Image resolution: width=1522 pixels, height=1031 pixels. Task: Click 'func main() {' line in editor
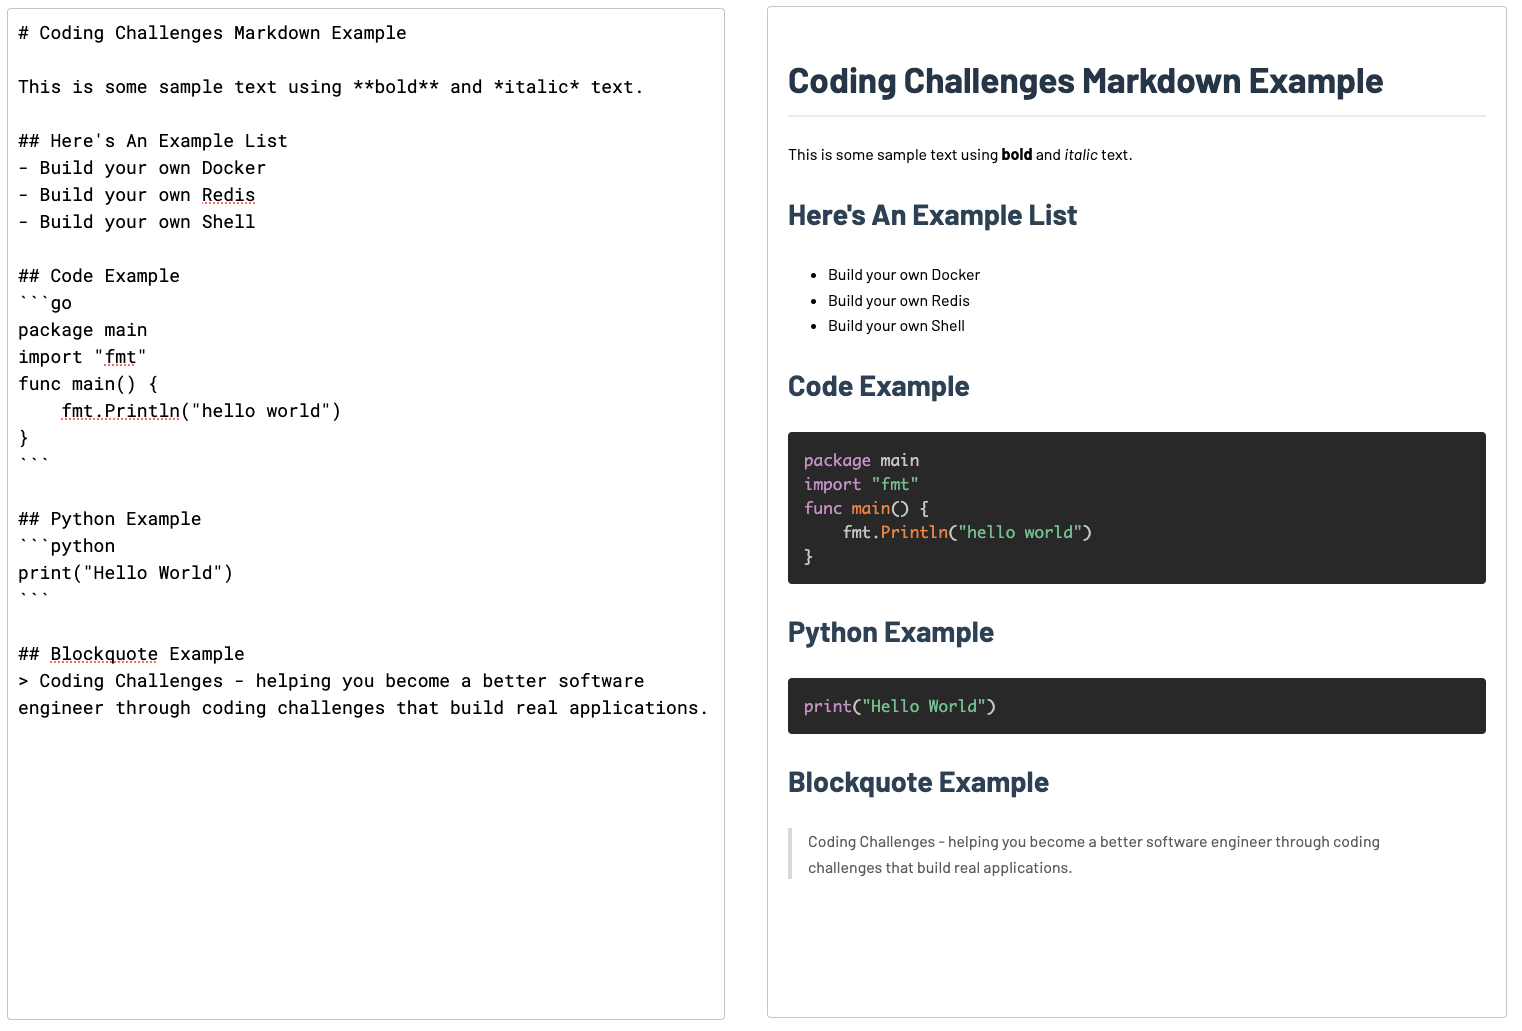click(x=88, y=384)
